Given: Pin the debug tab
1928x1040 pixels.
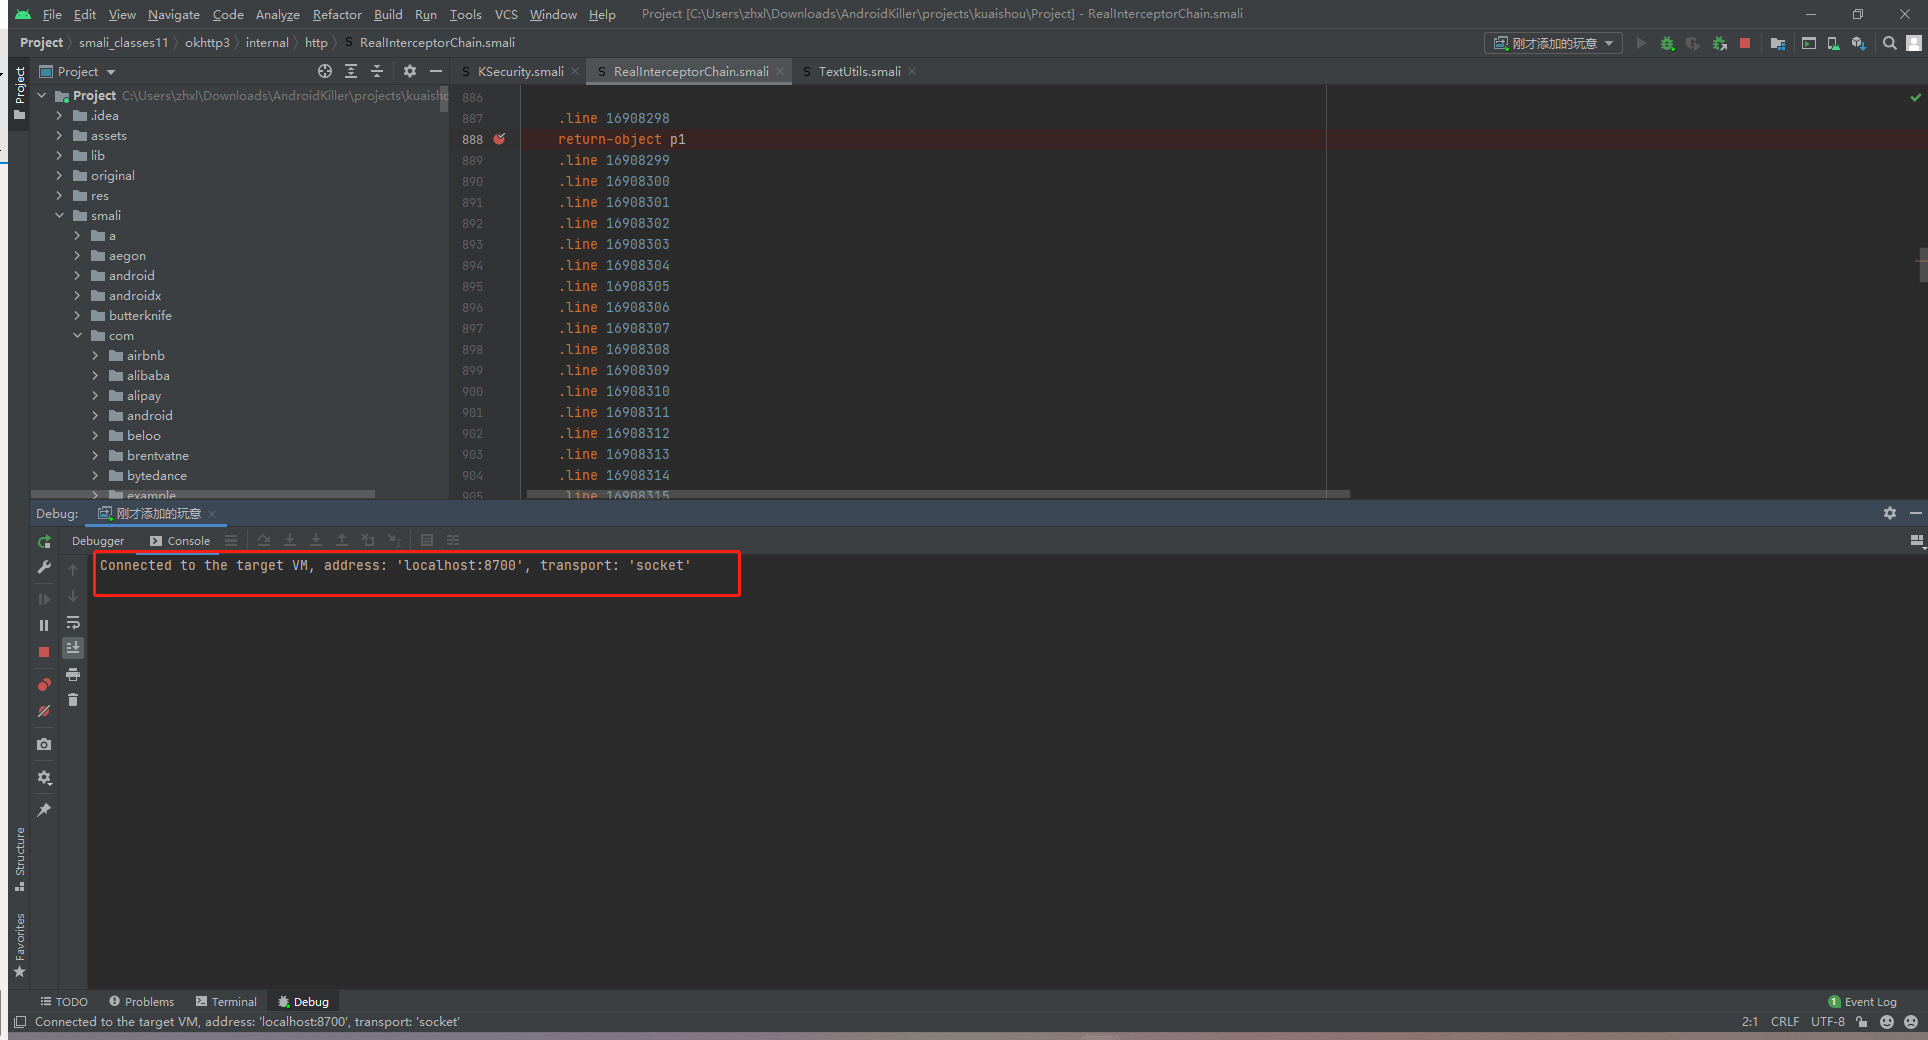Looking at the screenshot, I should coord(44,810).
